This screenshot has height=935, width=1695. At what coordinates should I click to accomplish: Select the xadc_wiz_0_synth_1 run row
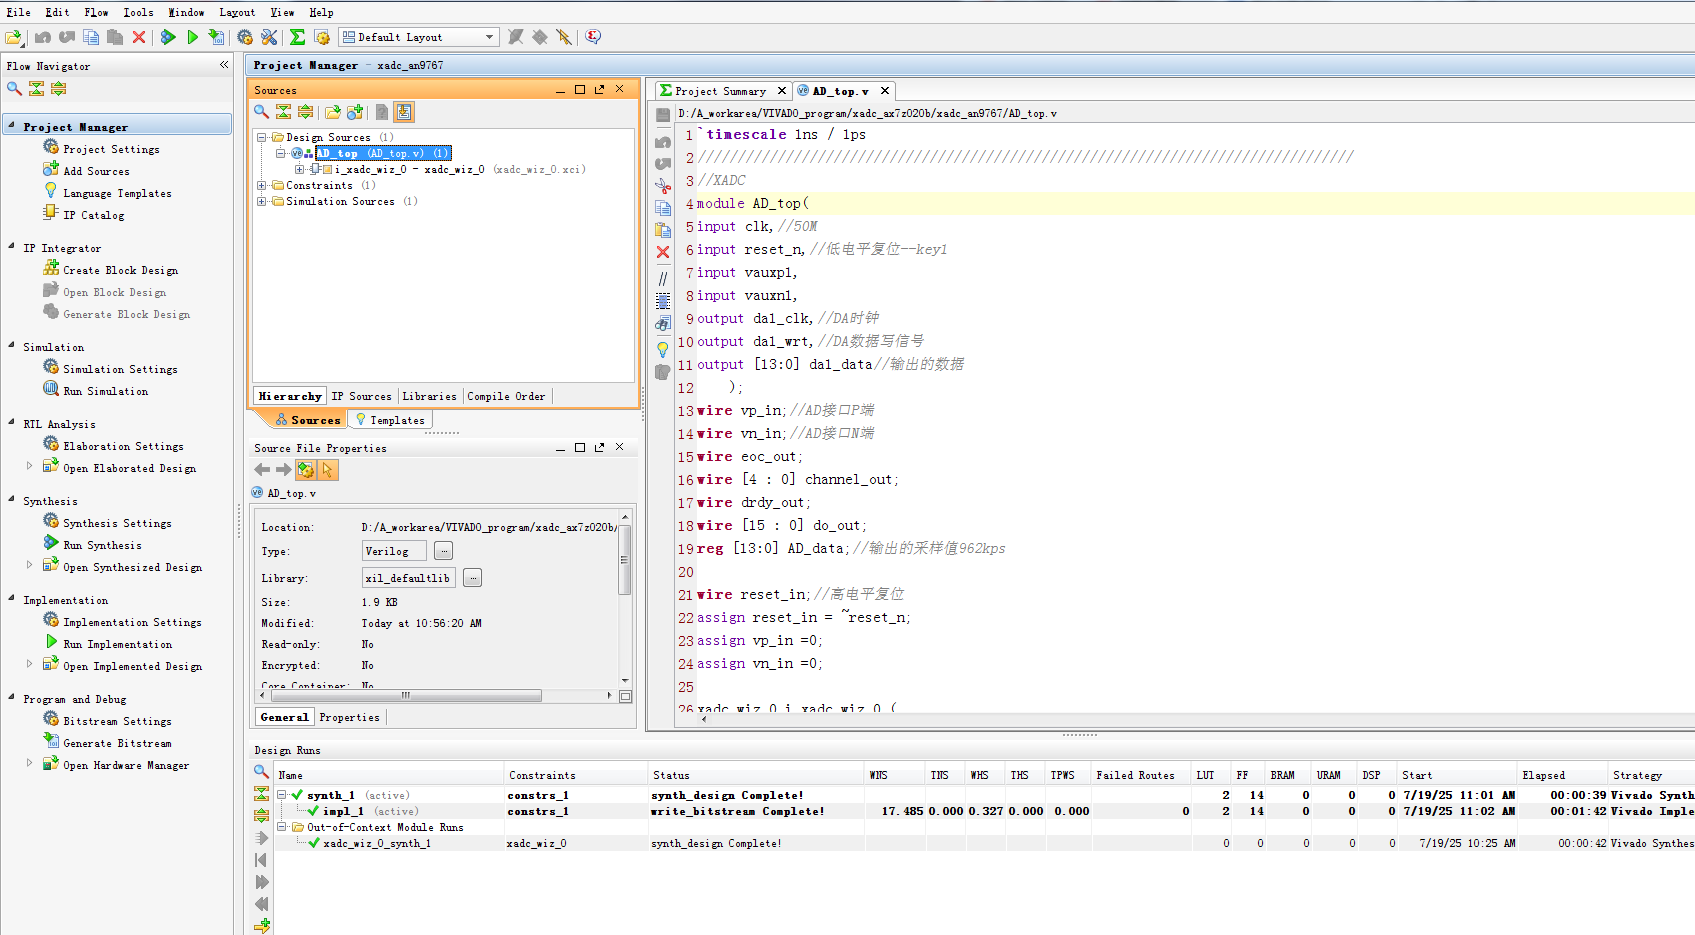985,843
